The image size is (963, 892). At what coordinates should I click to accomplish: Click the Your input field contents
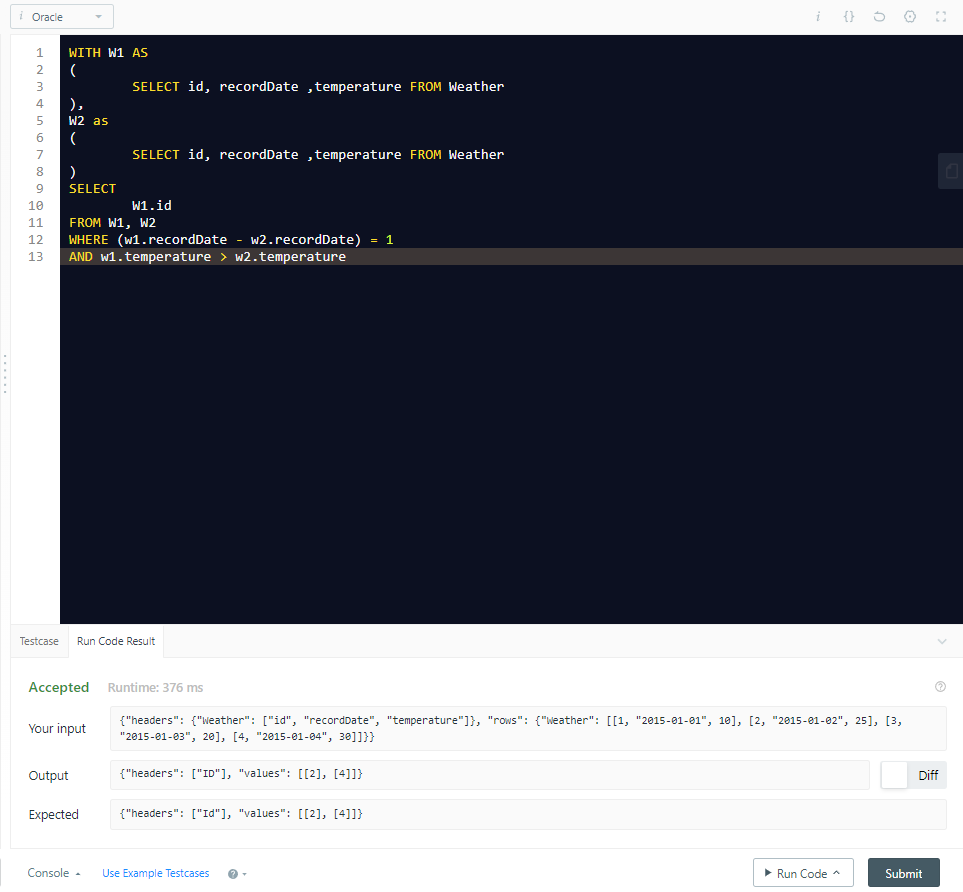coord(490,728)
